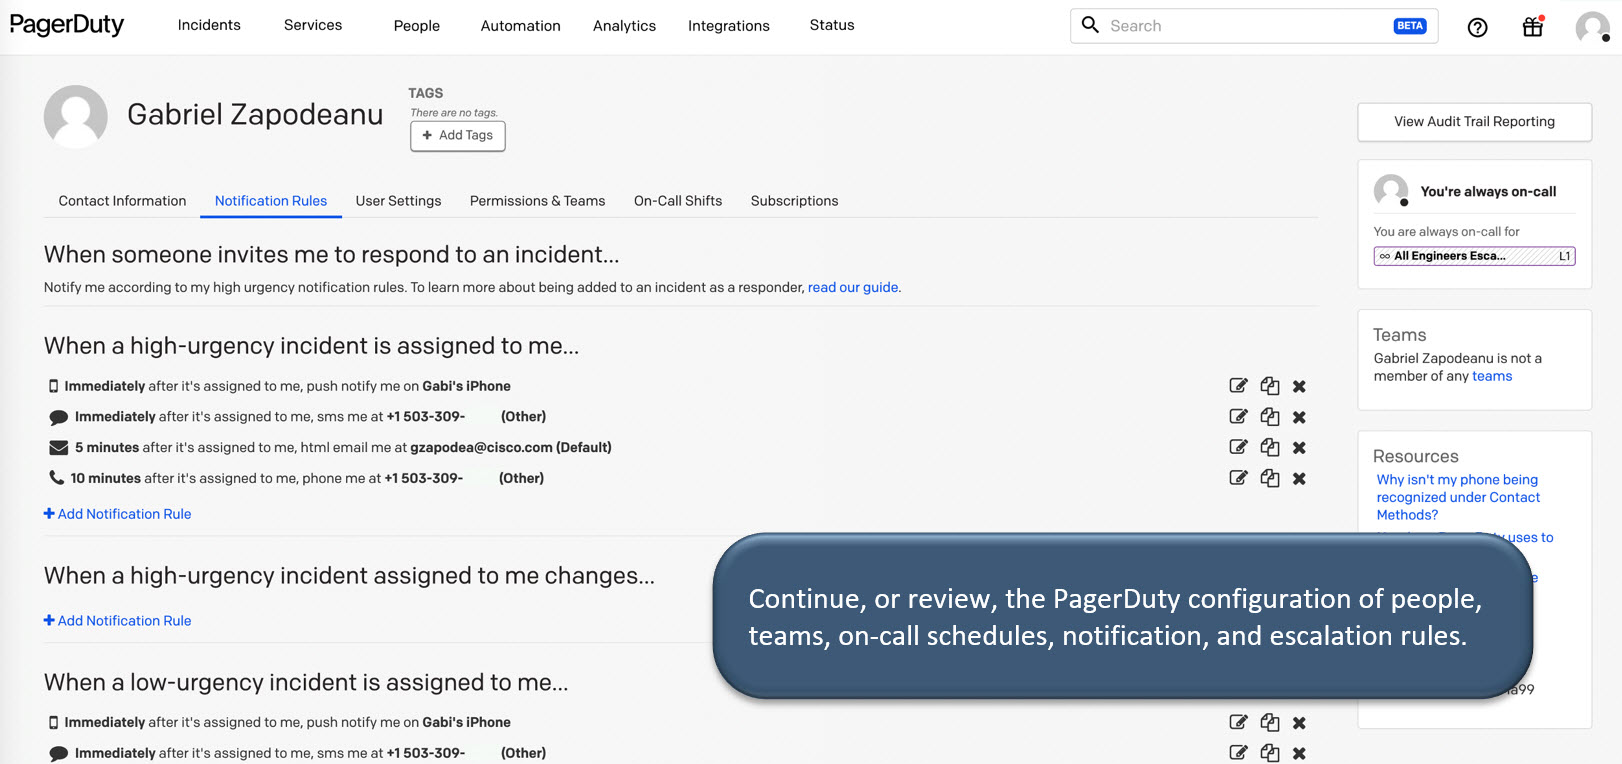The height and width of the screenshot is (764, 1622).
Task: Follow the 'read our guide' link
Action: (853, 287)
